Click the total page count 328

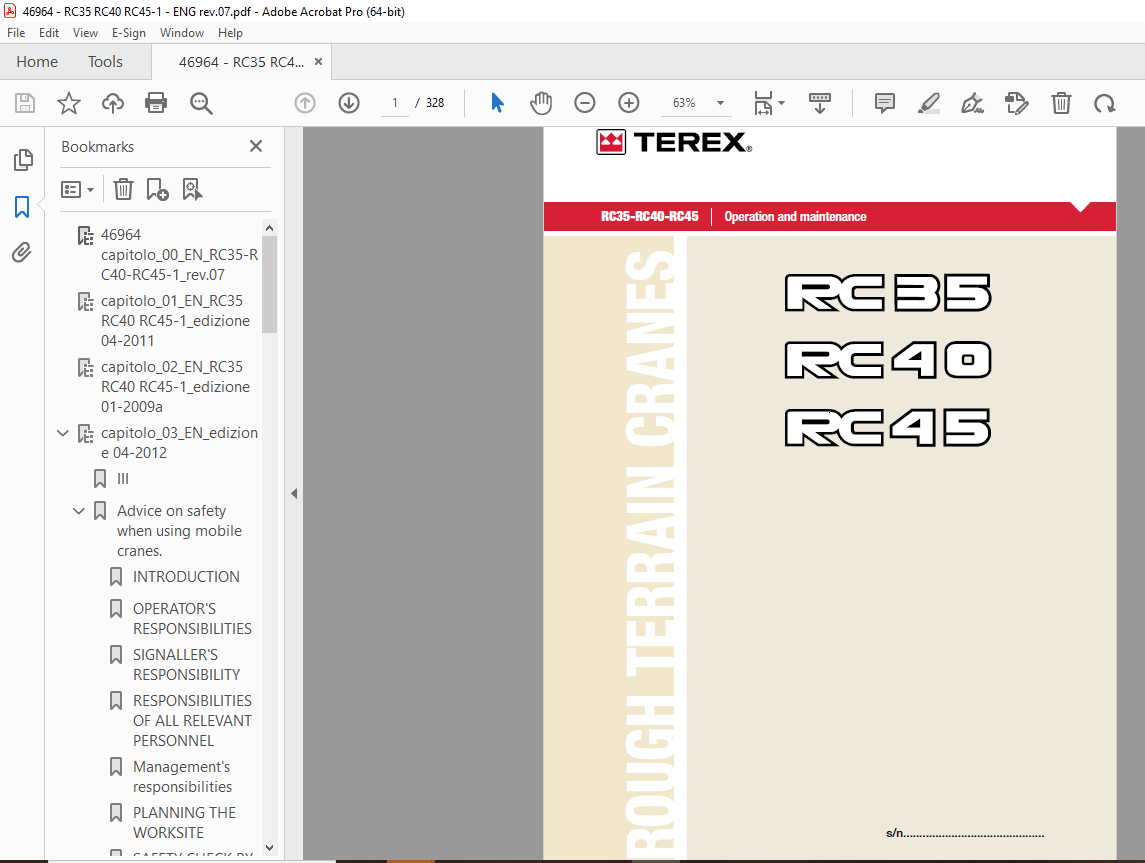(x=435, y=103)
